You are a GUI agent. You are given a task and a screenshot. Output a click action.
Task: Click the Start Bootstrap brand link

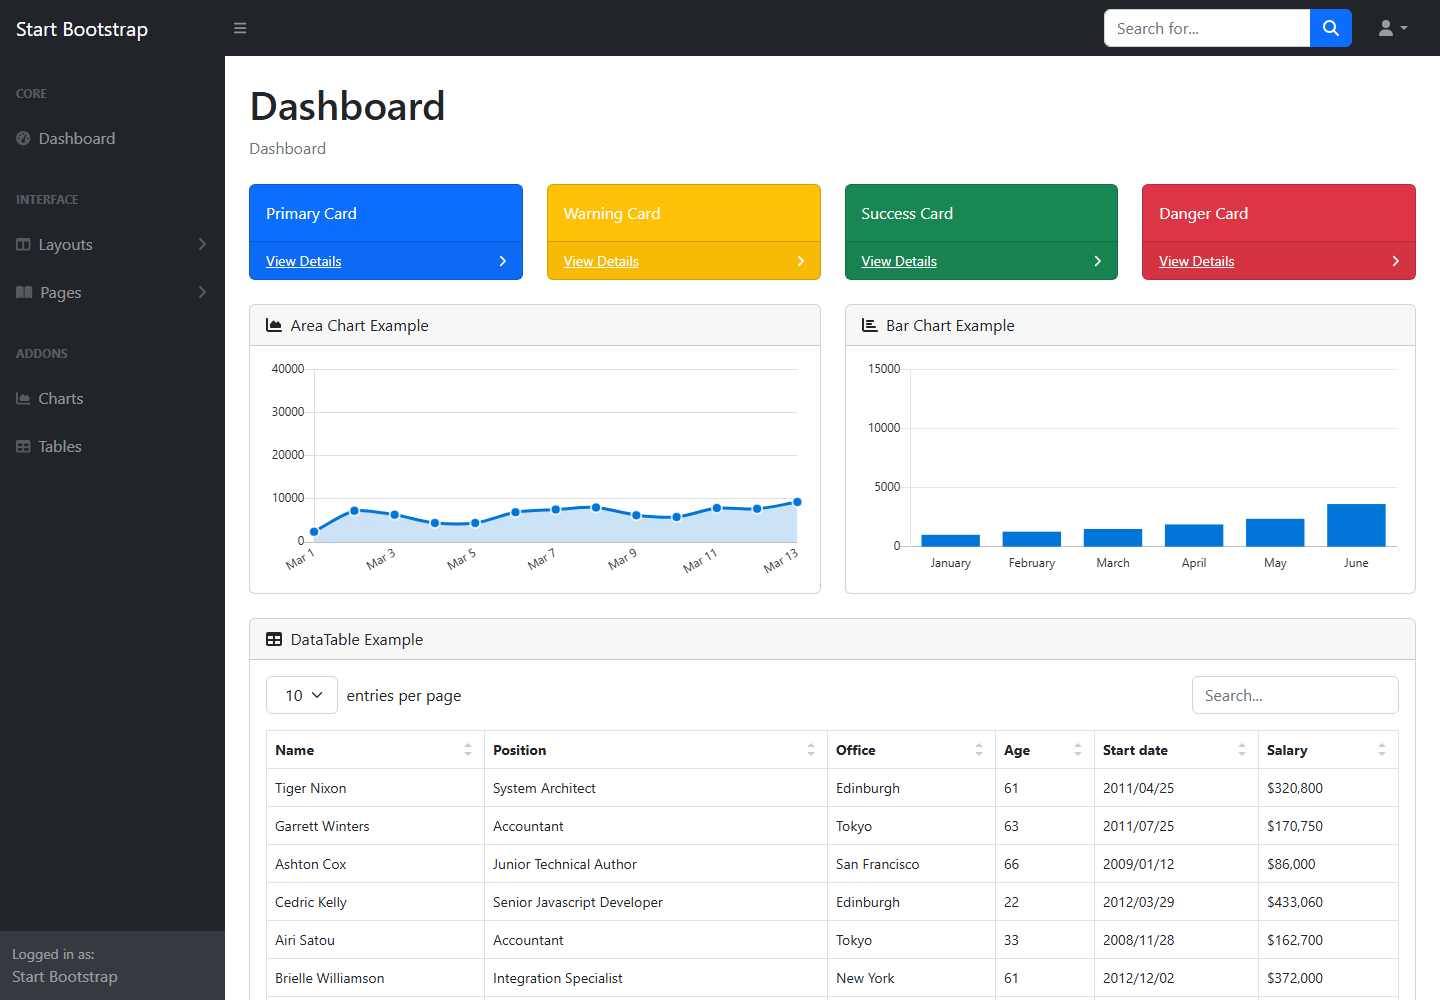click(82, 29)
